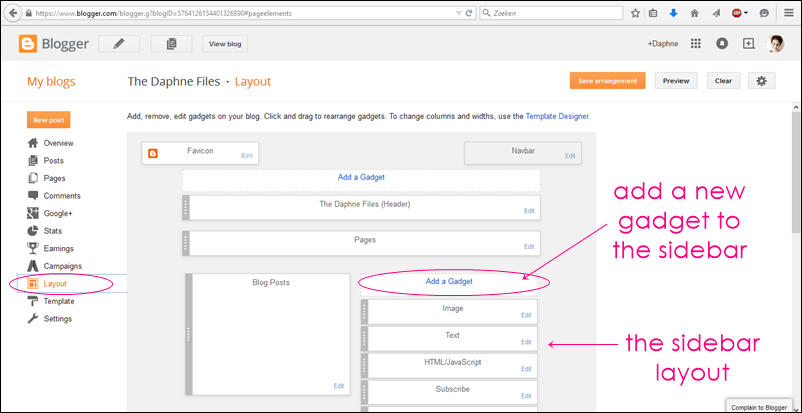
Task: Open Earnings in the sidebar
Action: click(x=59, y=249)
